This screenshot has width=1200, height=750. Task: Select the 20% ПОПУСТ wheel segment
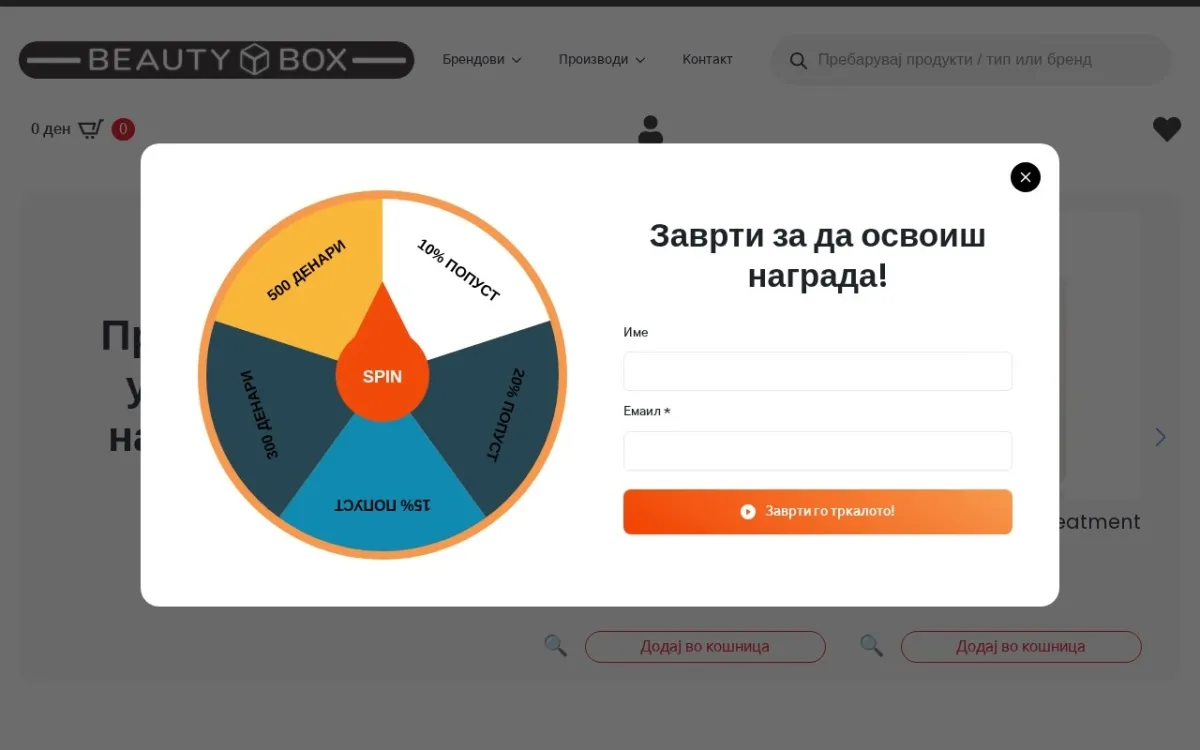[506, 415]
